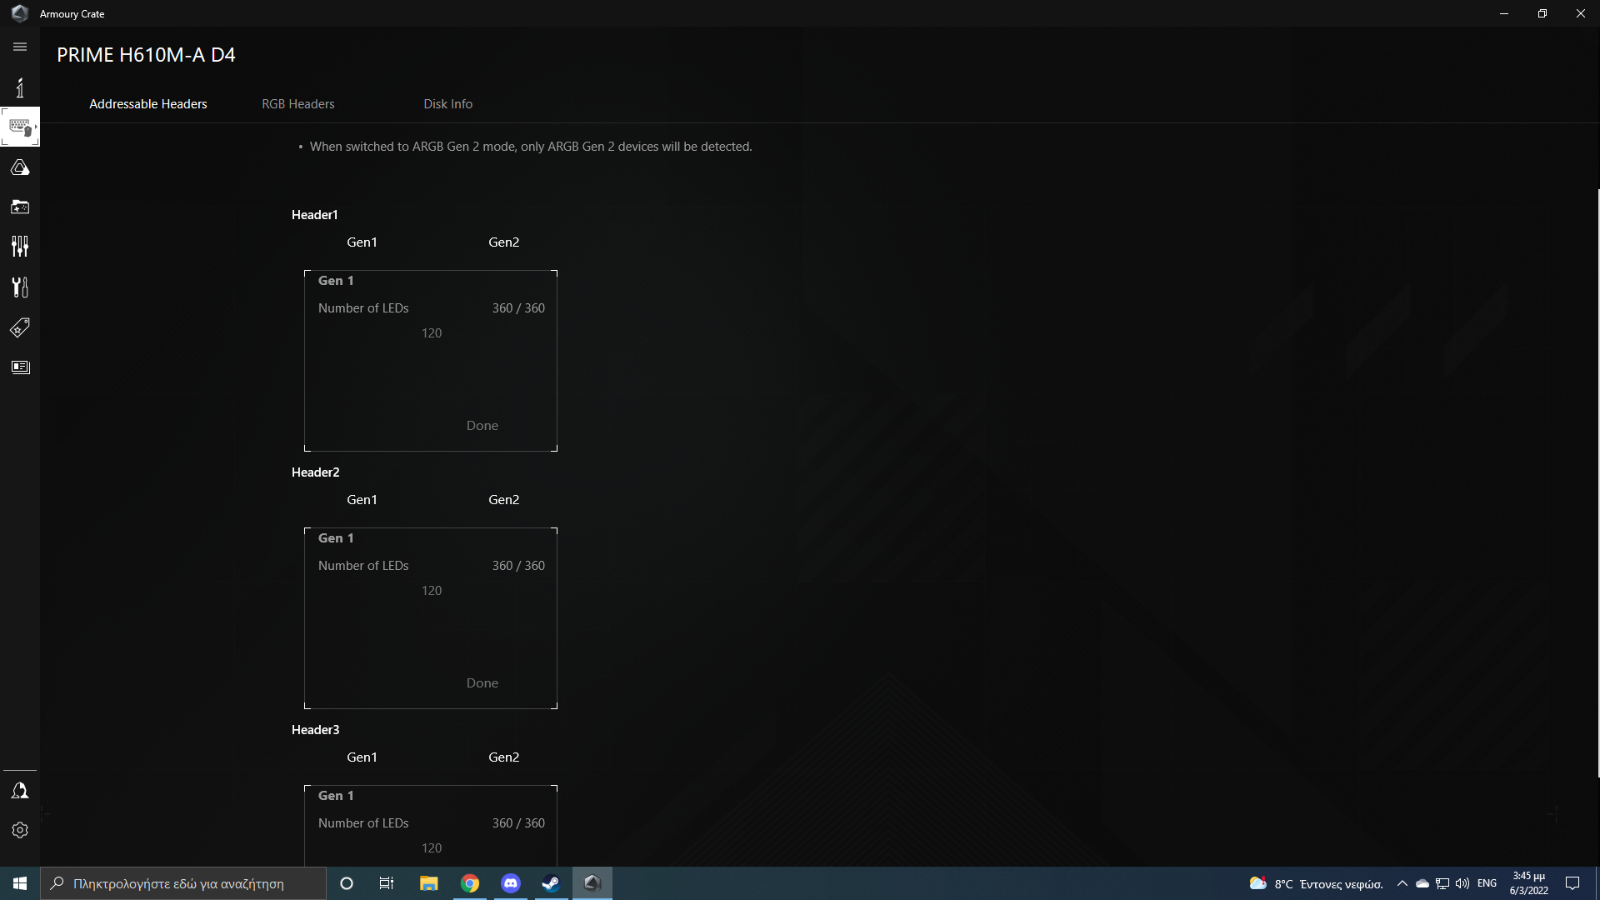Open Steam from the taskbar
The image size is (1600, 900).
click(x=551, y=883)
